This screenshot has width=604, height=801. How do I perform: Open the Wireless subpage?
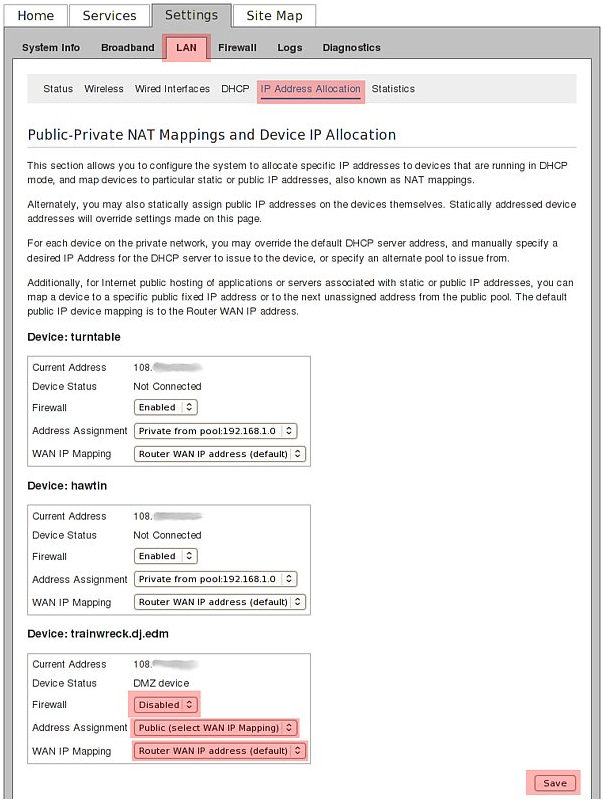(x=104, y=89)
